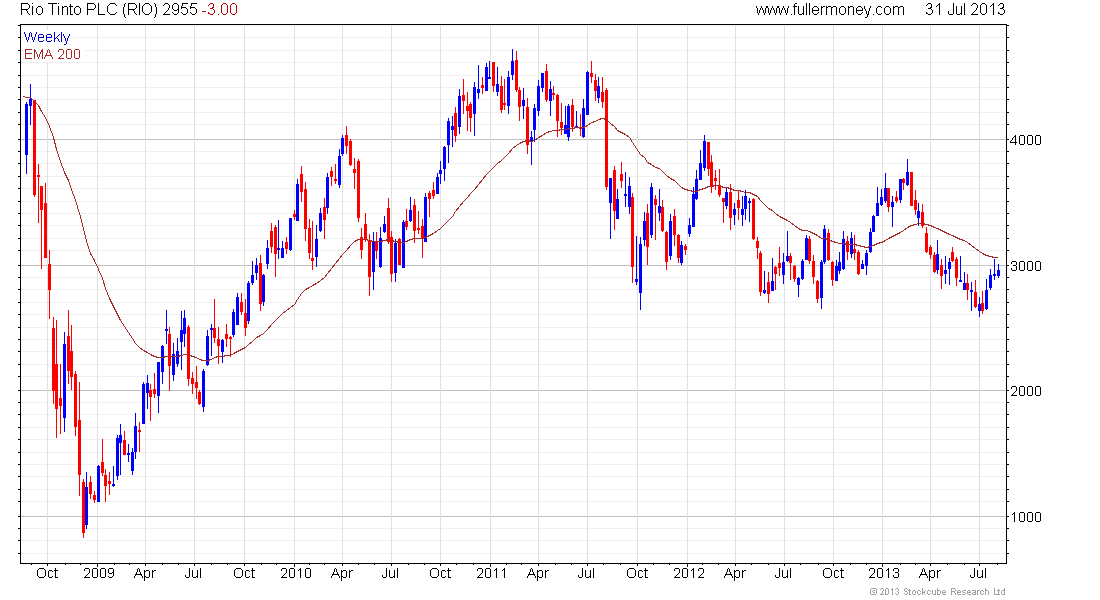Screen dimensions: 1100x600
Task: Click the last price value '2955'
Action: (x=180, y=10)
